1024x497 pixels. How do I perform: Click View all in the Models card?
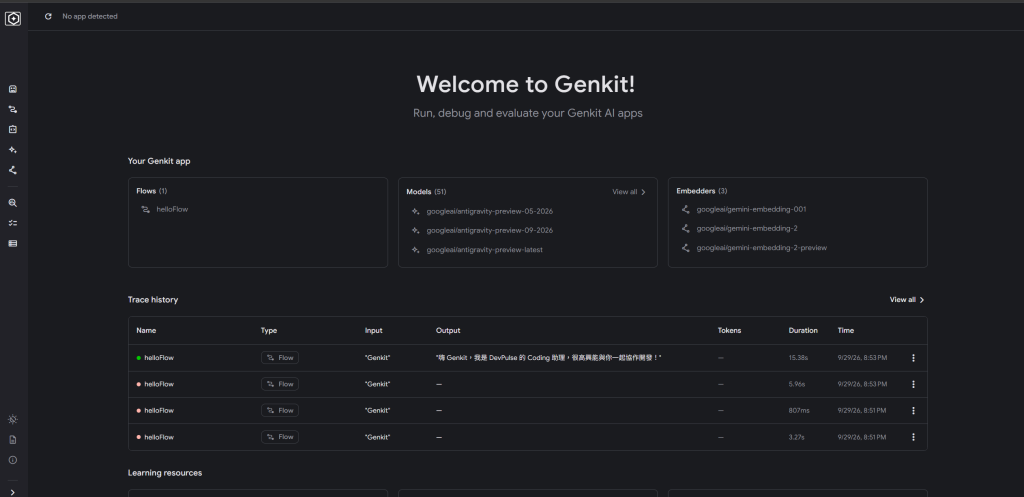point(624,192)
